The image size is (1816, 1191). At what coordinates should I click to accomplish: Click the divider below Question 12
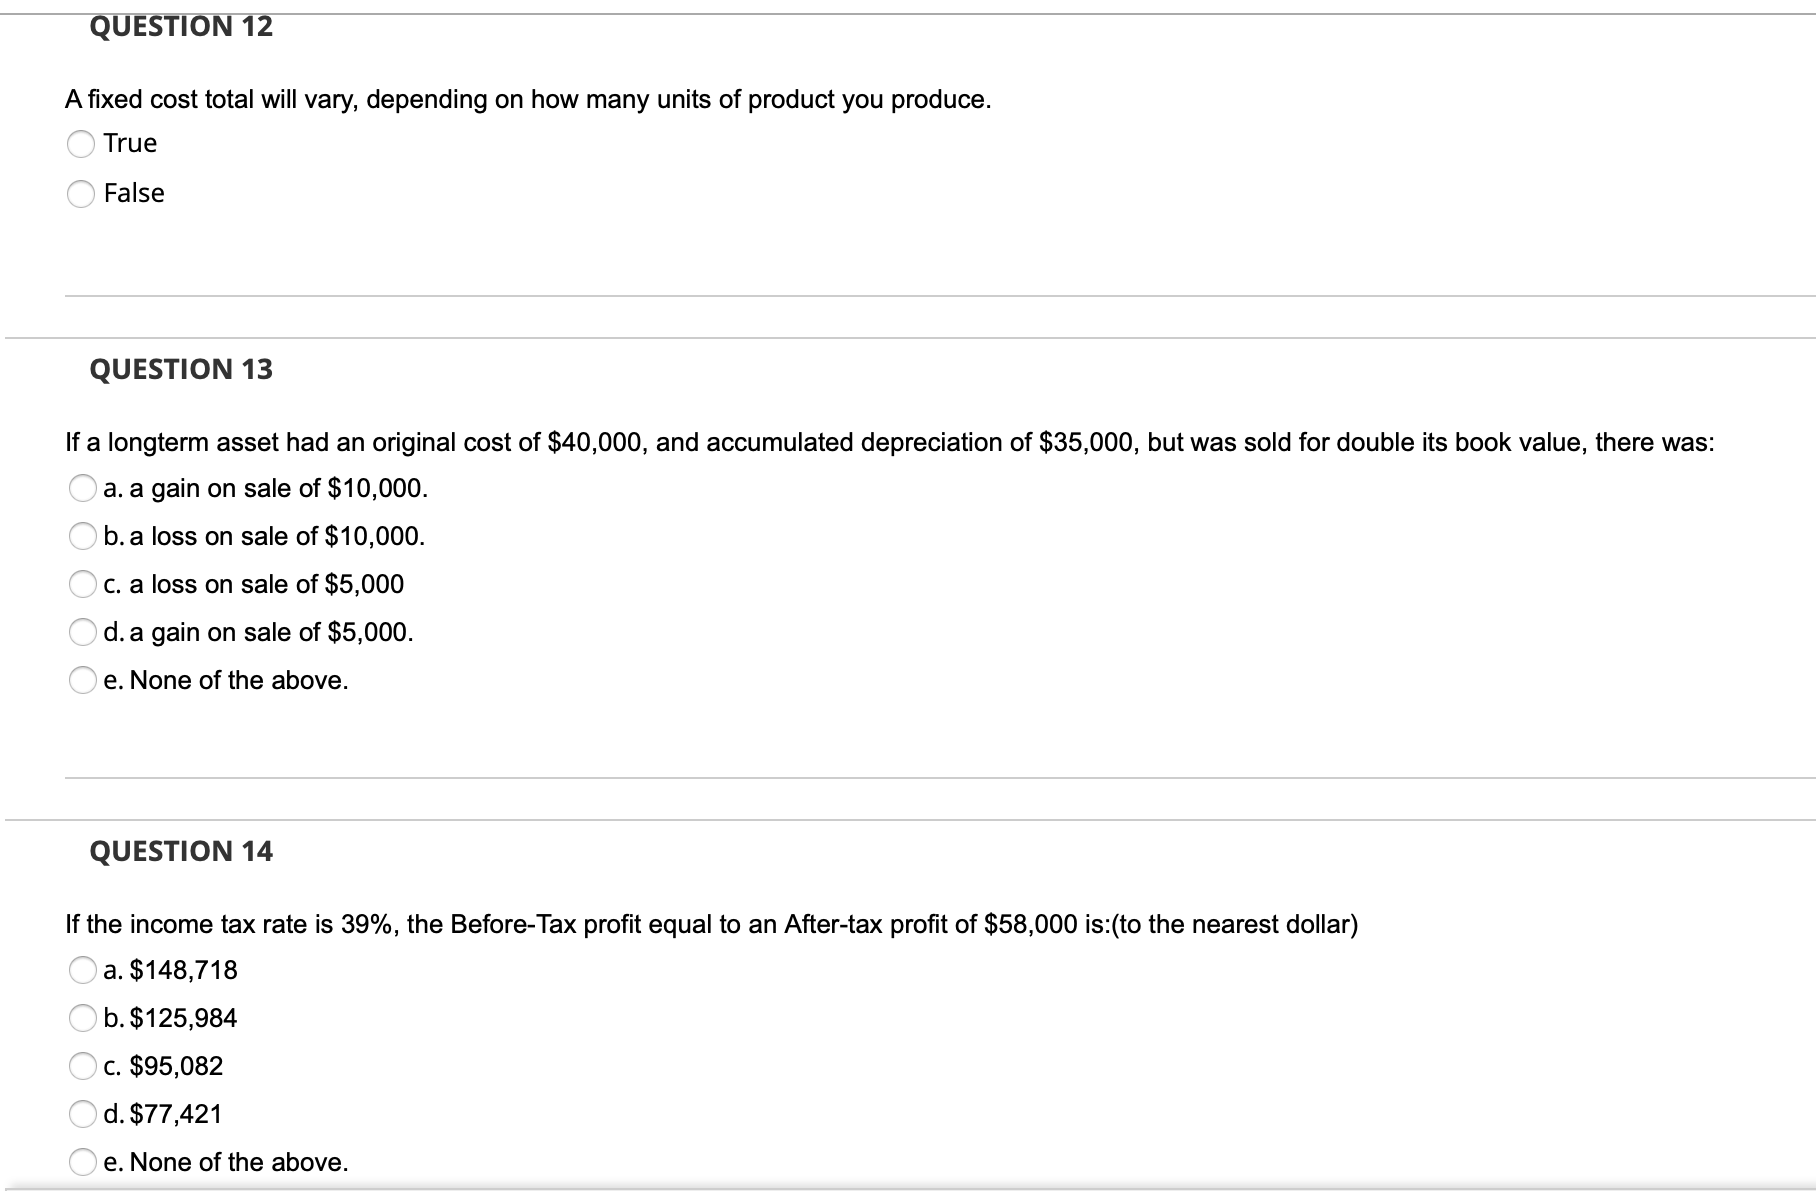[900, 296]
